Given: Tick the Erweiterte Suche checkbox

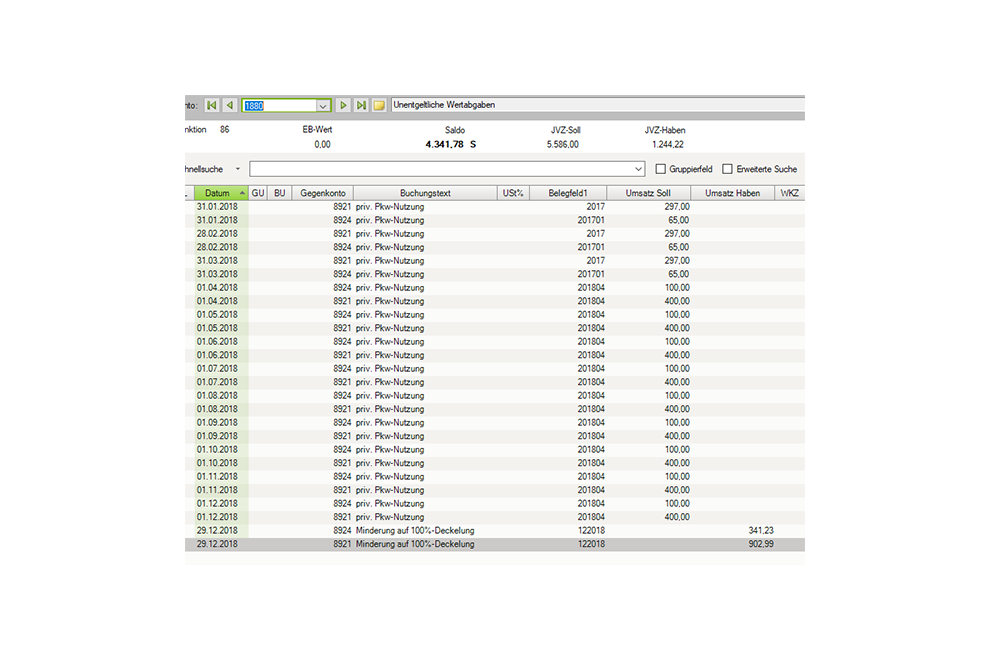Looking at the screenshot, I should pyautogui.click(x=728, y=169).
